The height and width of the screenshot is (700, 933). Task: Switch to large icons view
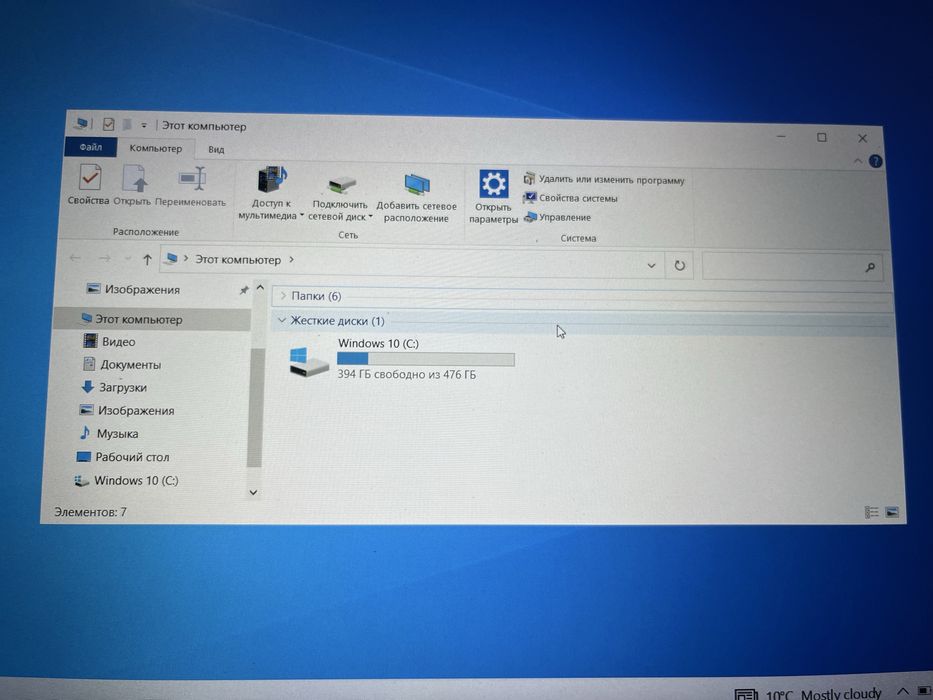[x=892, y=512]
